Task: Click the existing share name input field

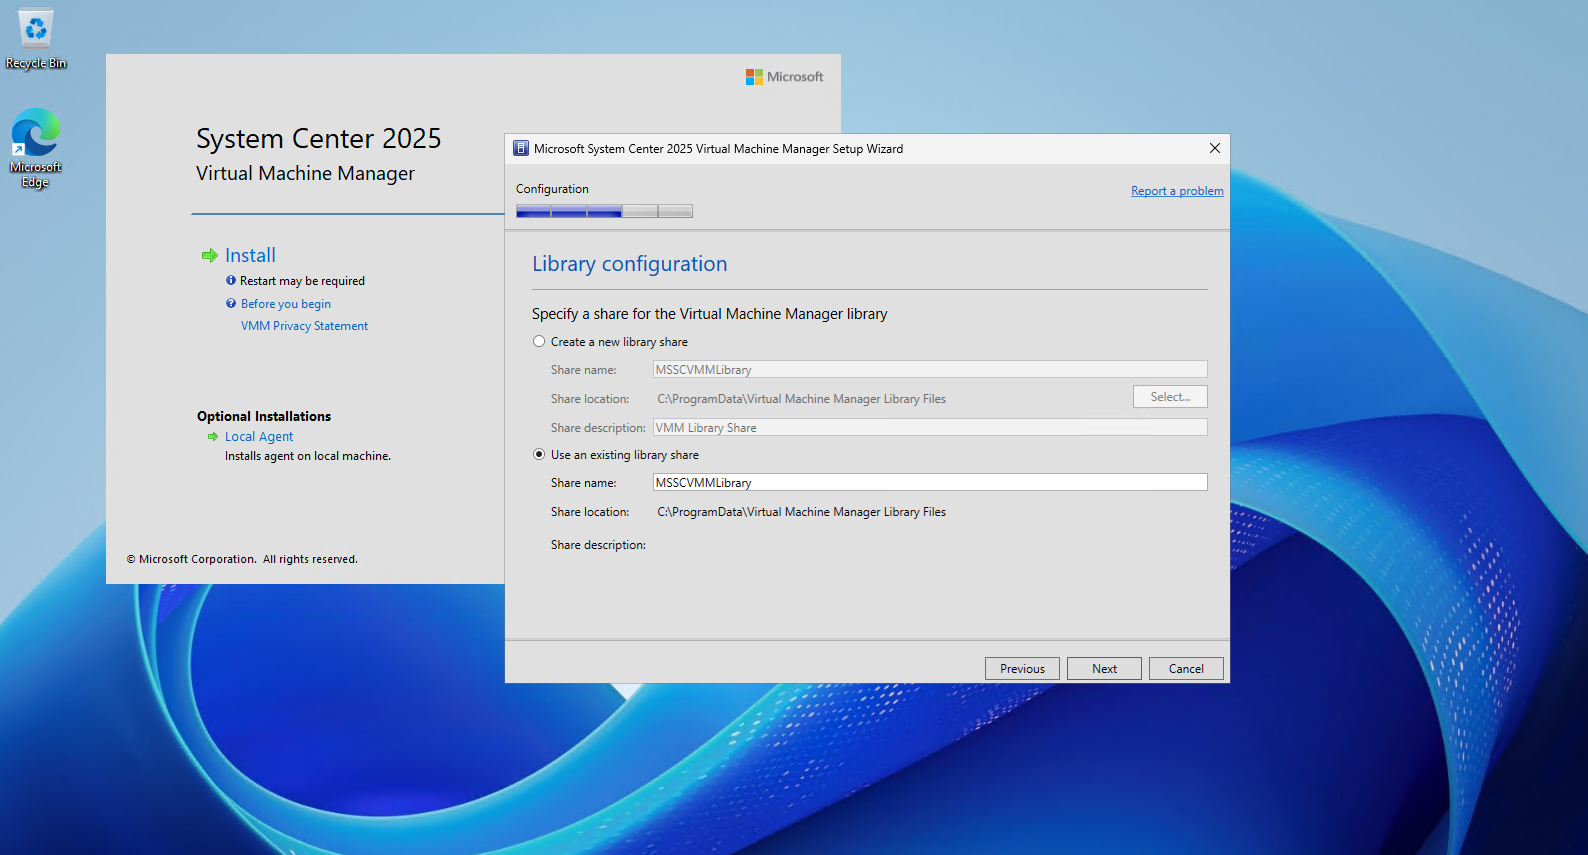Action: coord(930,482)
